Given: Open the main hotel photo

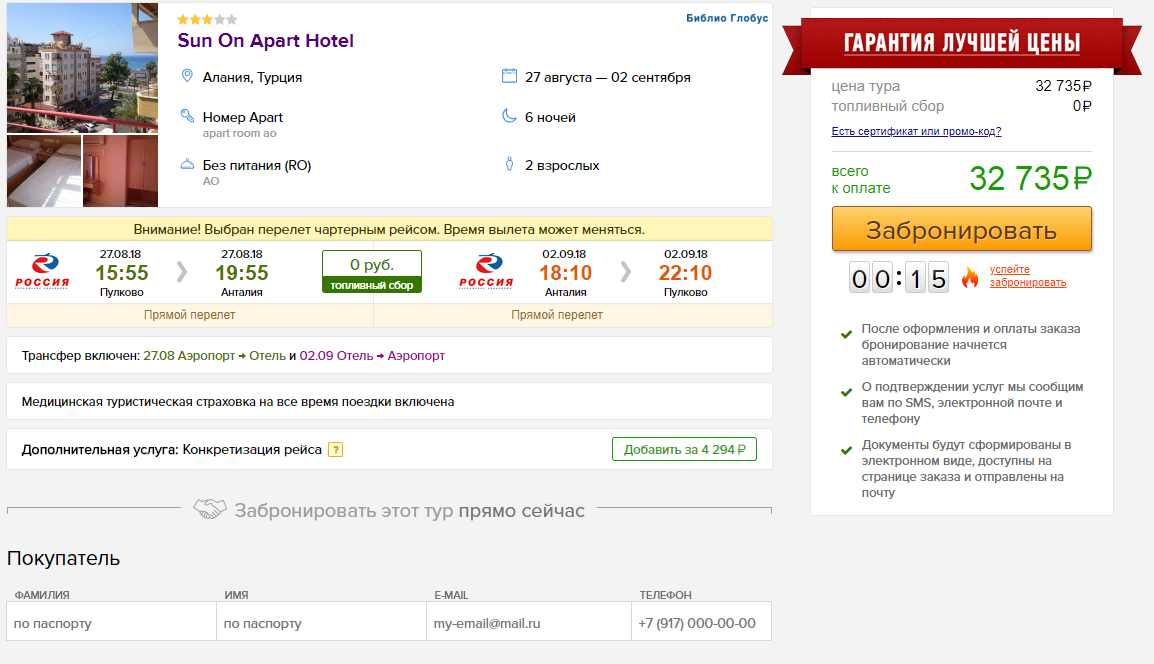Looking at the screenshot, I should 82,68.
